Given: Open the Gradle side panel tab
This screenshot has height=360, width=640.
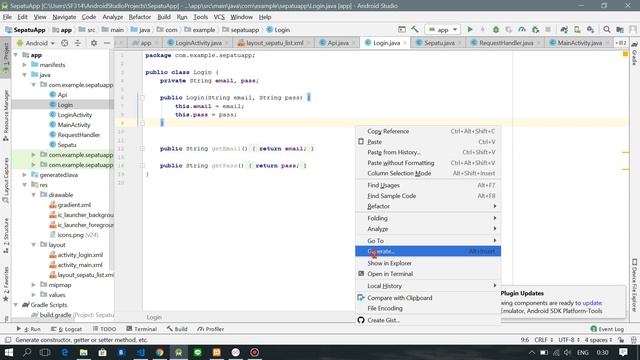Looking at the screenshot, I should (634, 54).
